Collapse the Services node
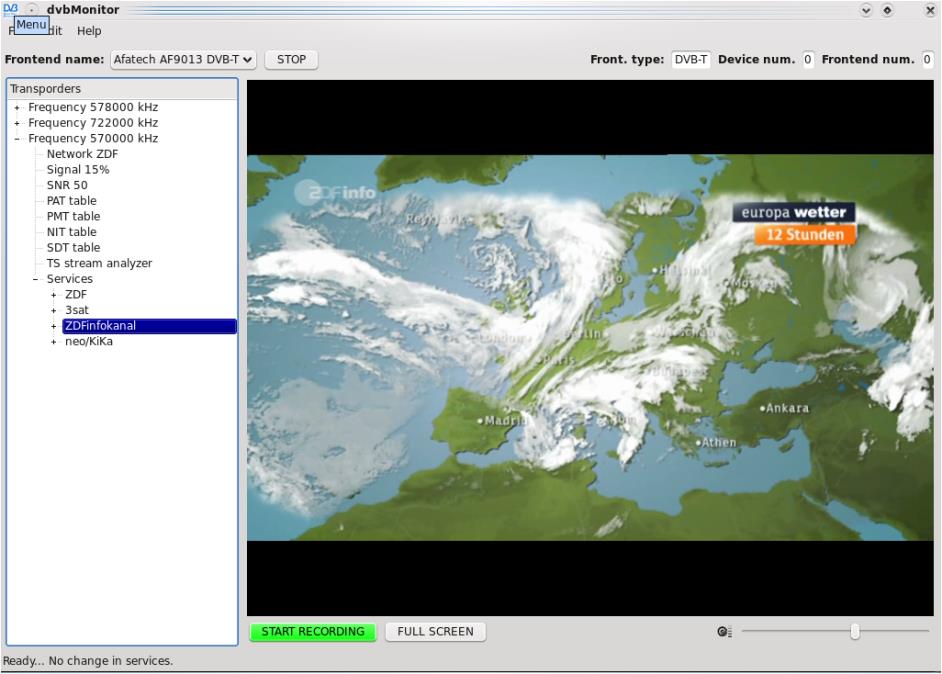The width and height of the screenshot is (942, 674). (x=35, y=279)
